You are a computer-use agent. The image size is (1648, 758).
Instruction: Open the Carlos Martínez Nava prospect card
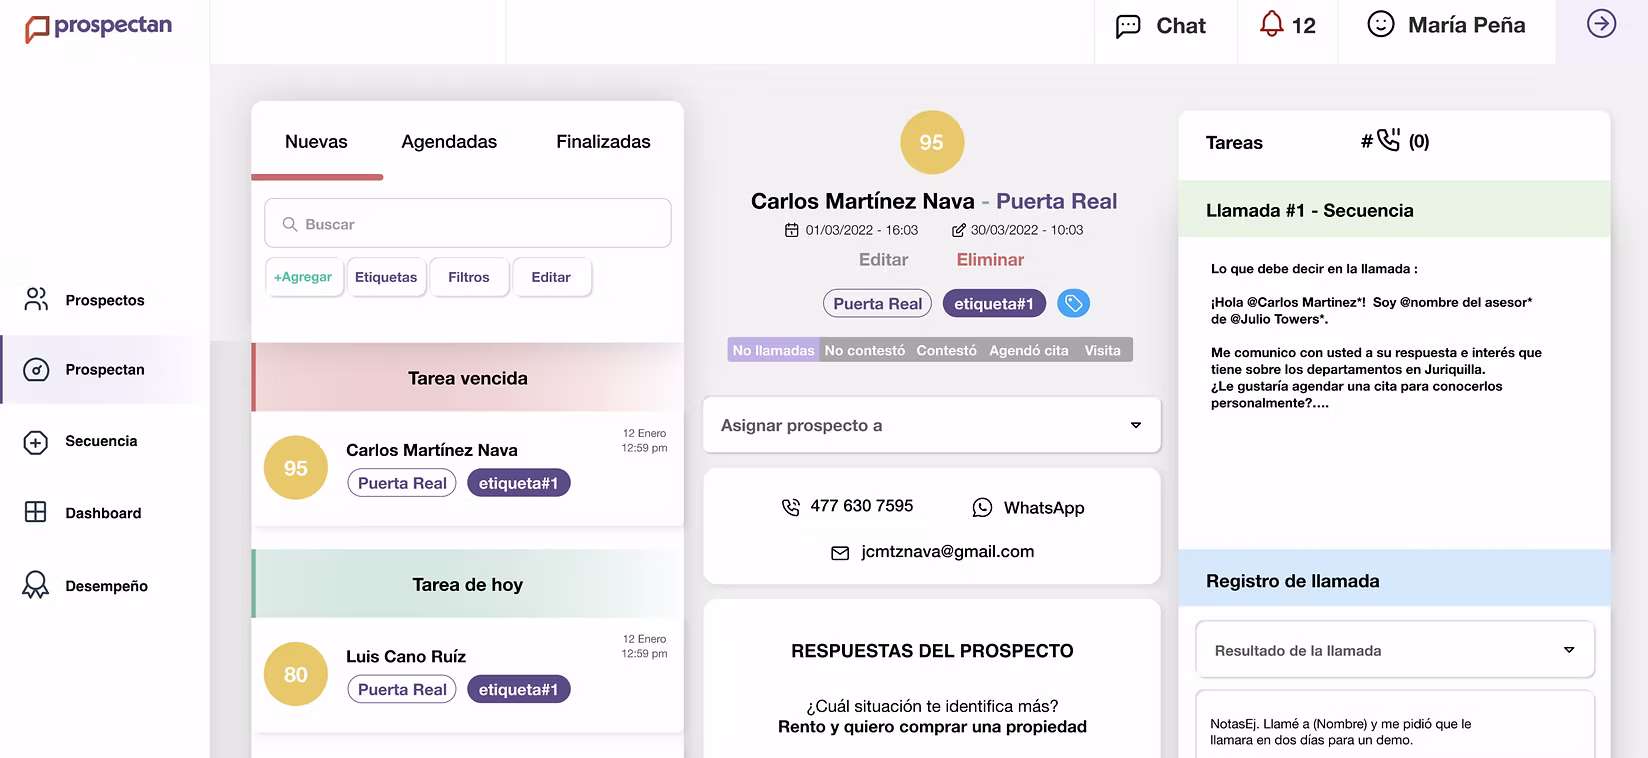tap(468, 468)
